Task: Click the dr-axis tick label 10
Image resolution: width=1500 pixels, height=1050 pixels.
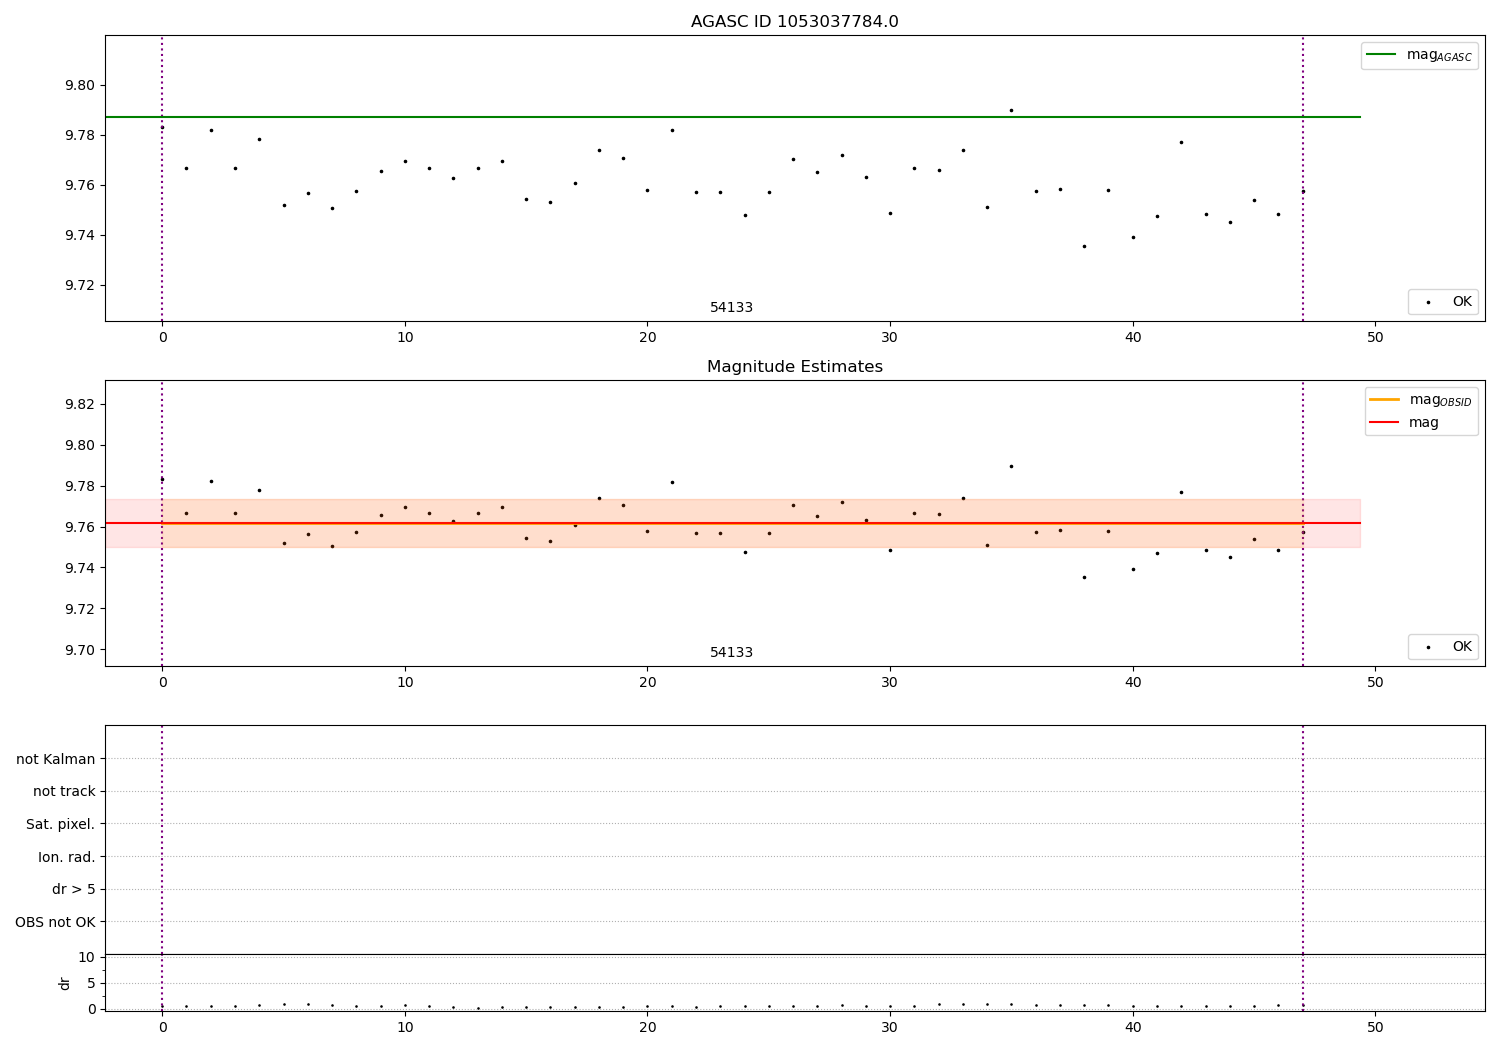Action: tap(86, 957)
